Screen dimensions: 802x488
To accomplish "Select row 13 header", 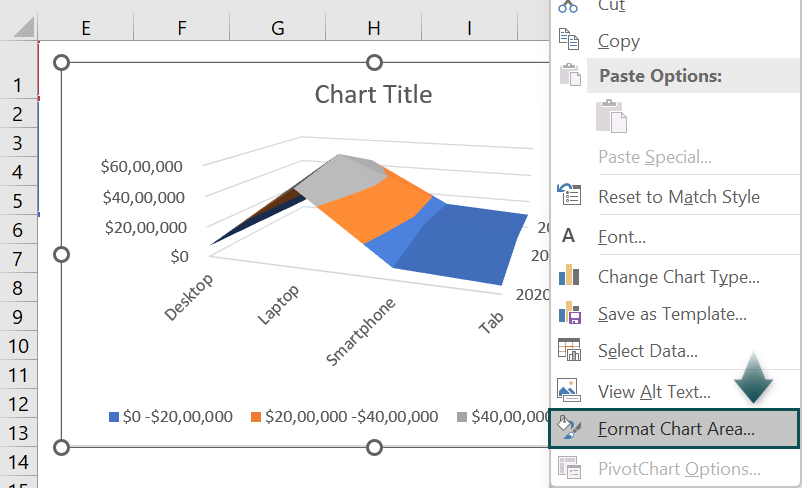I will point(18,433).
